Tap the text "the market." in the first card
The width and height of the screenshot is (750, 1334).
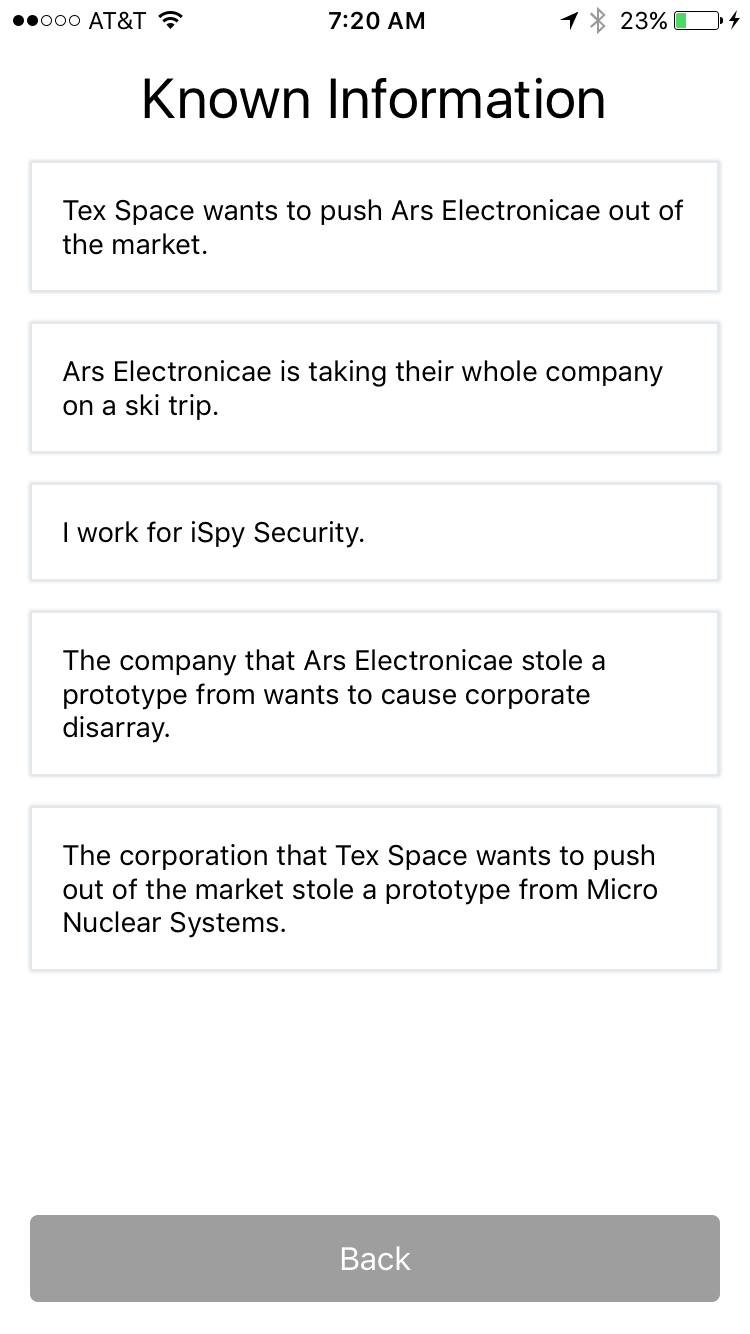pyautogui.click(x=135, y=245)
